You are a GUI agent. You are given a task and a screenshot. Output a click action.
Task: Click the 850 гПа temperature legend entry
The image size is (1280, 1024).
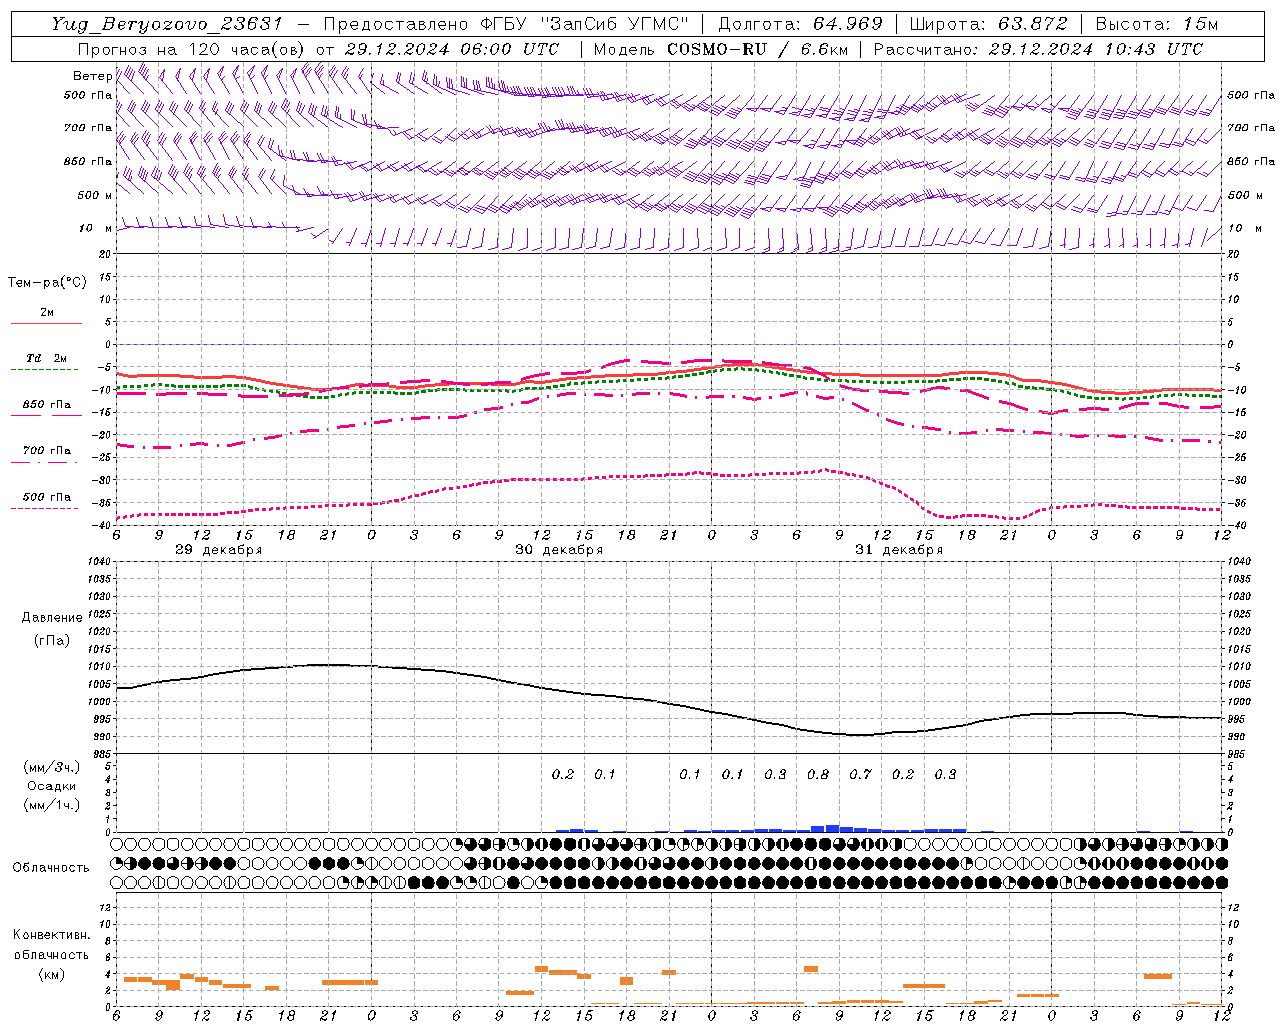click(x=47, y=405)
